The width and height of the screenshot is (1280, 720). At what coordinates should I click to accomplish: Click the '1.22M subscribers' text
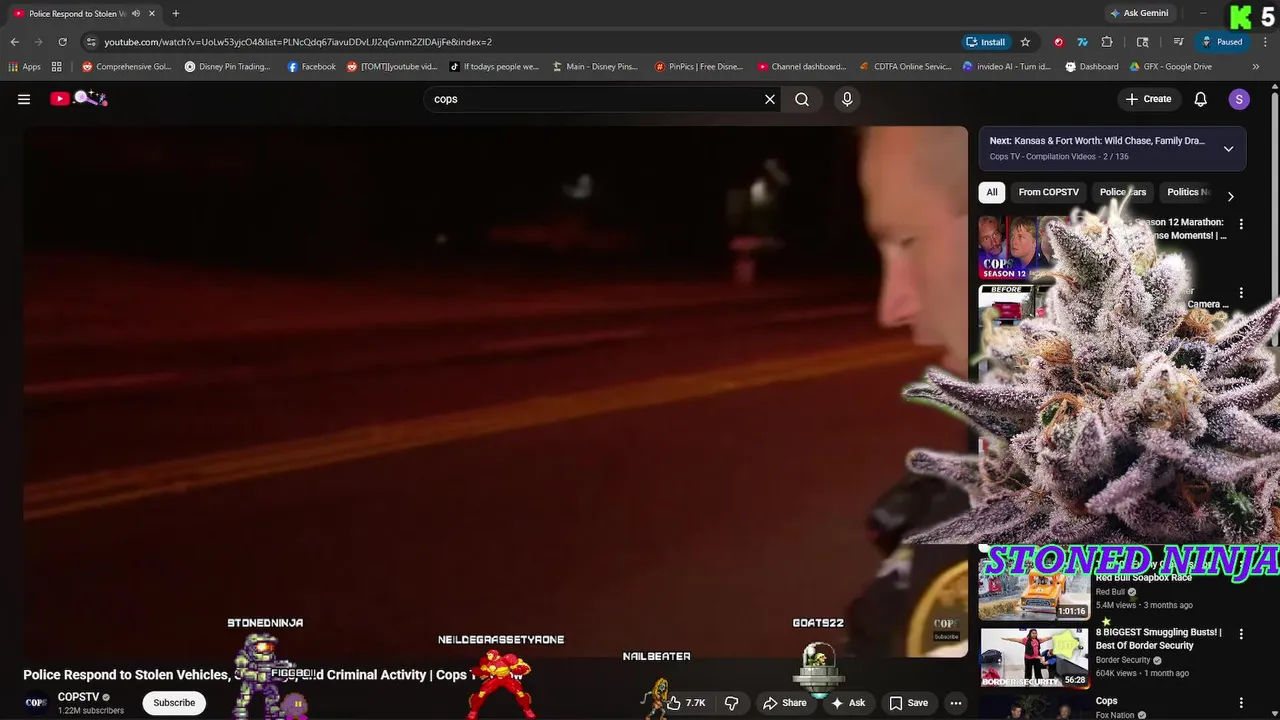click(x=91, y=711)
